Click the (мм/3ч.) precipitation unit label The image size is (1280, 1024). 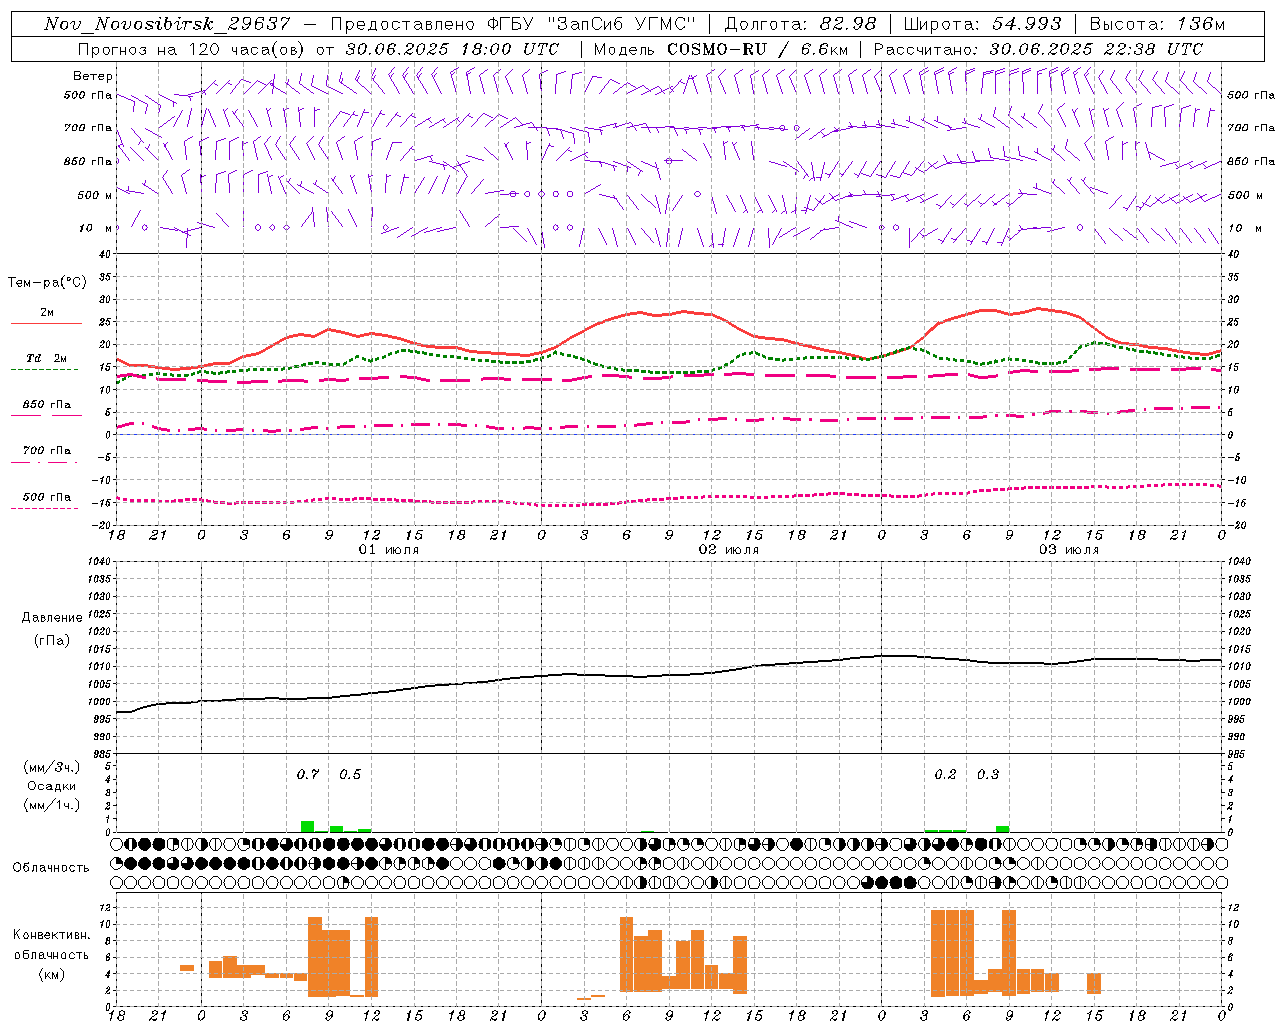[52, 767]
